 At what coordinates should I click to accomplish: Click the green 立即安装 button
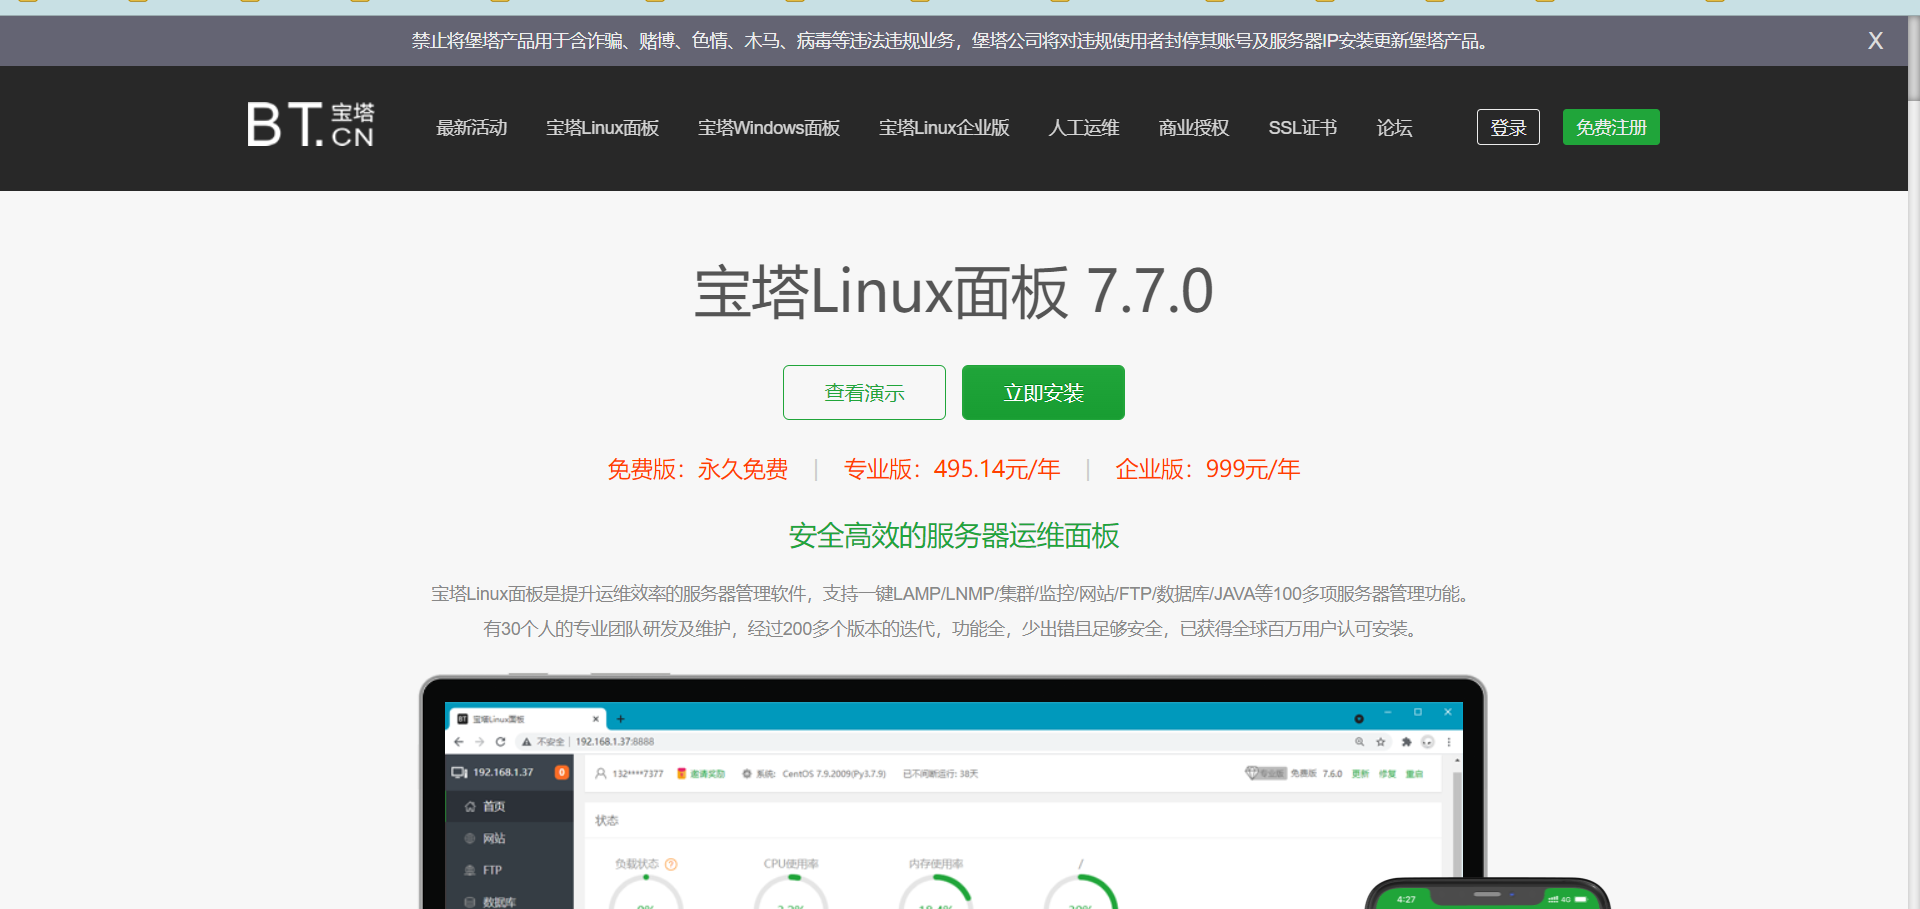1043,393
